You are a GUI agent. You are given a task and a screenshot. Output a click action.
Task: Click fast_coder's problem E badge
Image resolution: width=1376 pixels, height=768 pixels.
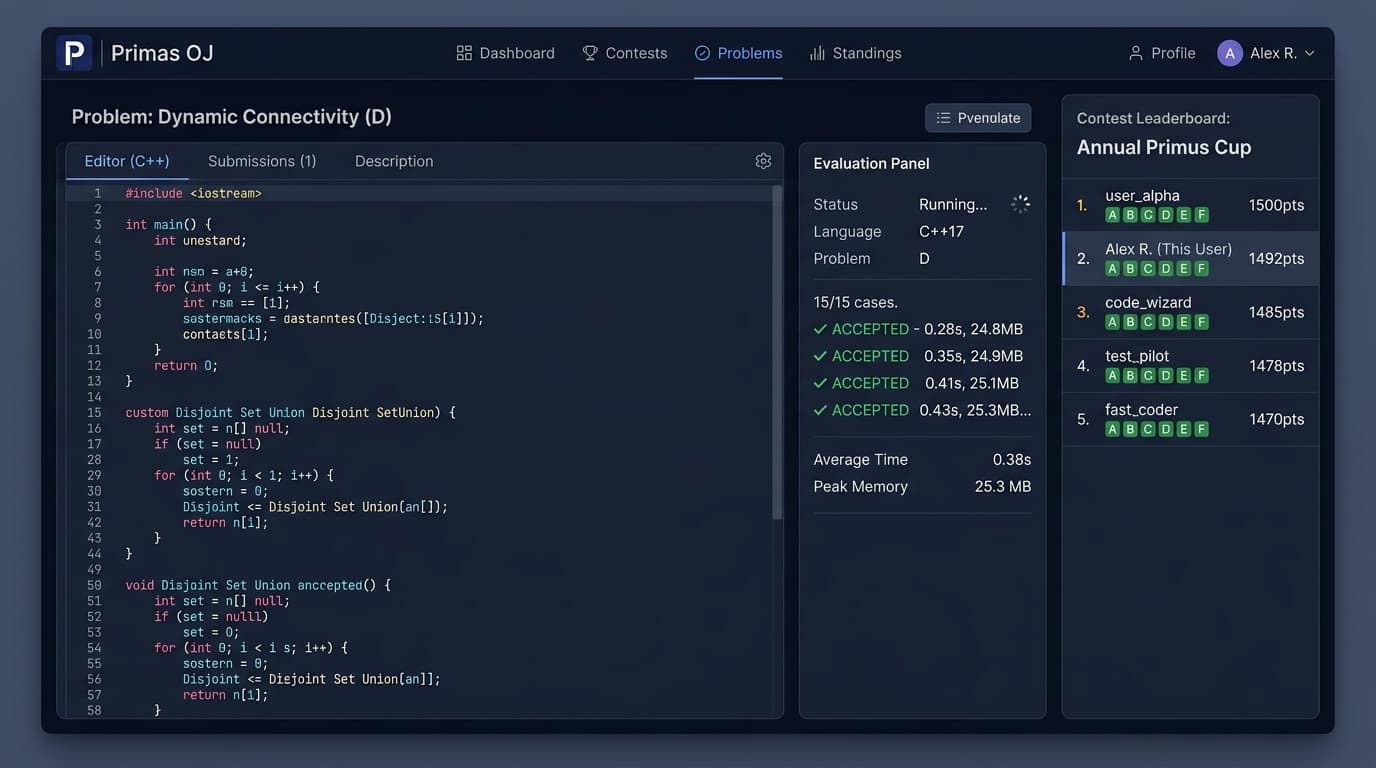(x=1184, y=429)
